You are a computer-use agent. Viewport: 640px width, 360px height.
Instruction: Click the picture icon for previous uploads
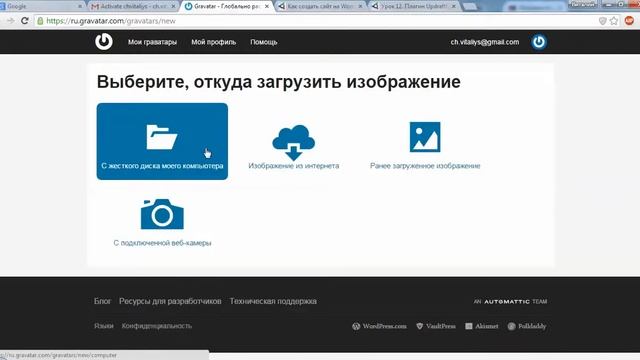click(x=425, y=137)
